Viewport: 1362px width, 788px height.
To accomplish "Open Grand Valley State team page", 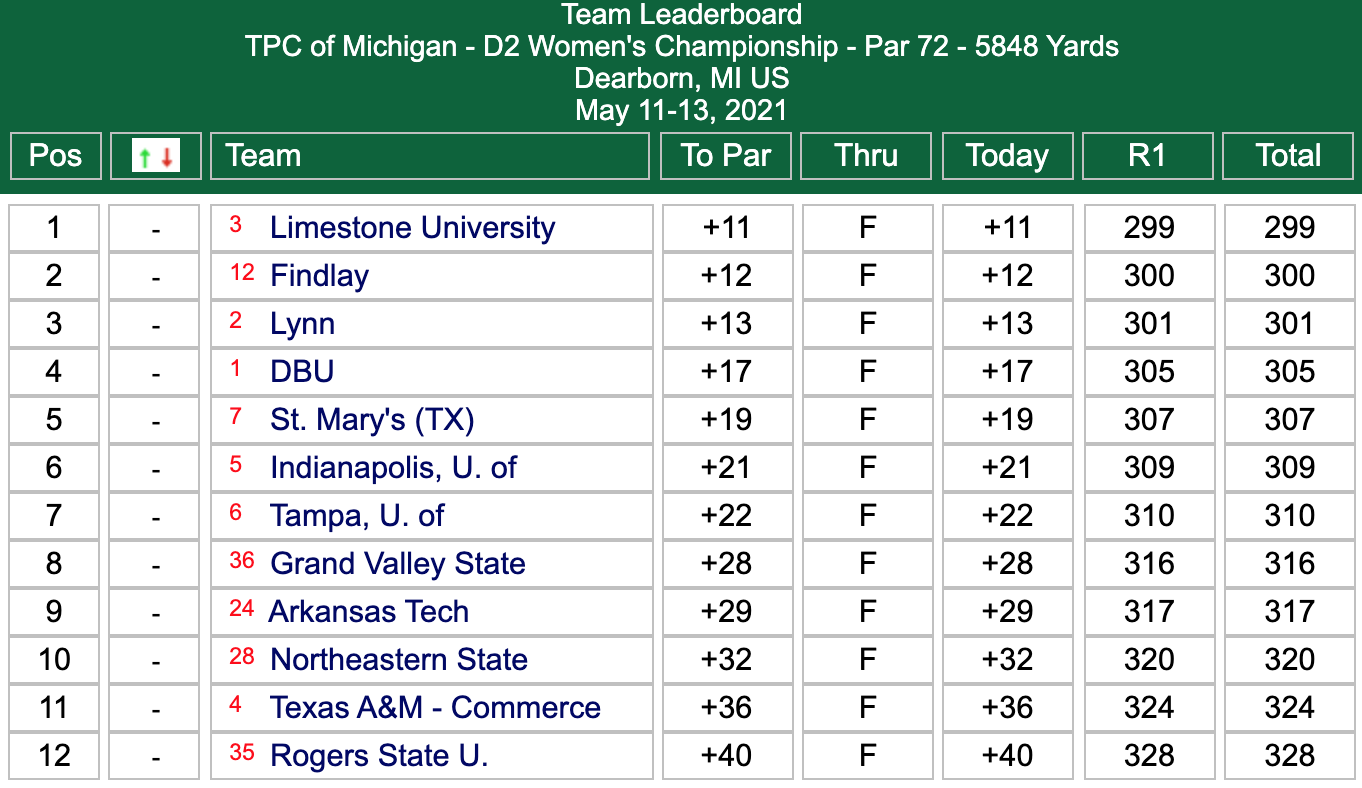I will pos(397,563).
